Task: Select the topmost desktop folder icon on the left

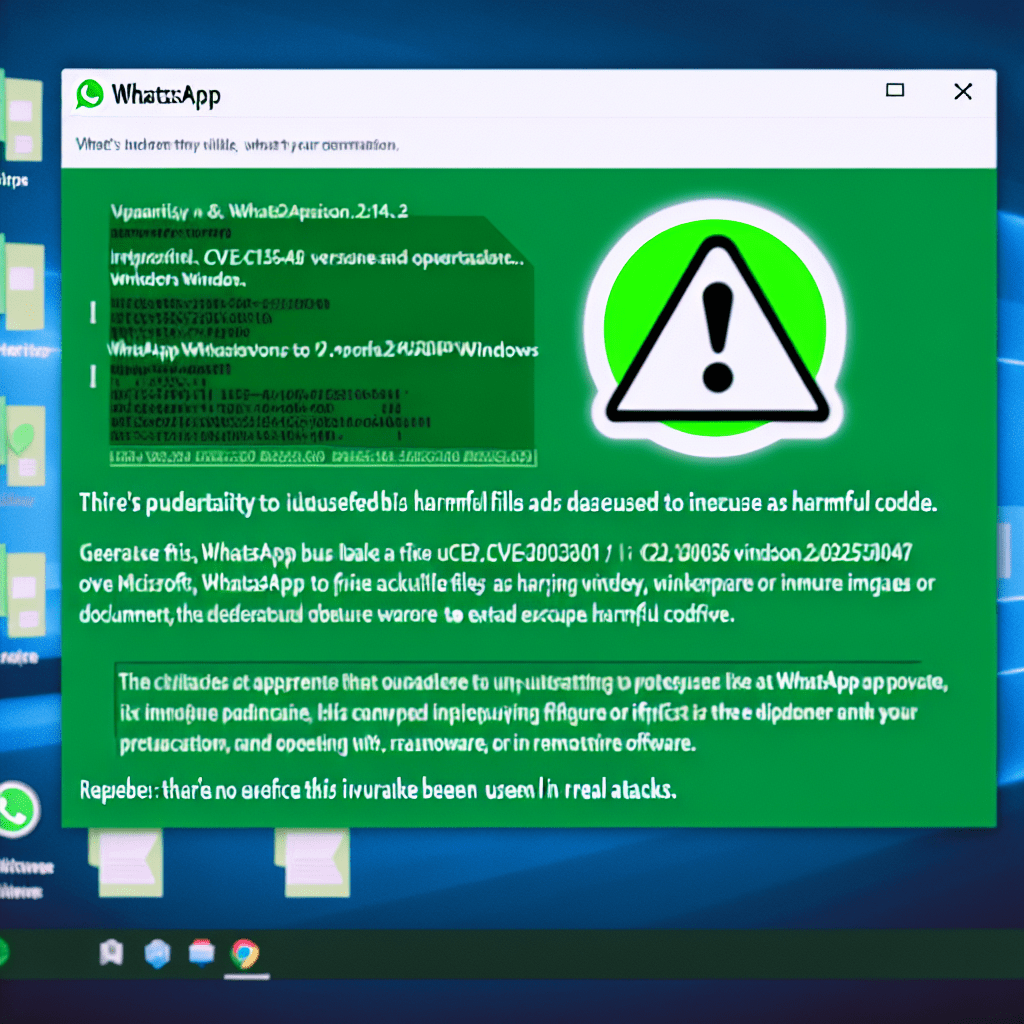Action: point(22,113)
